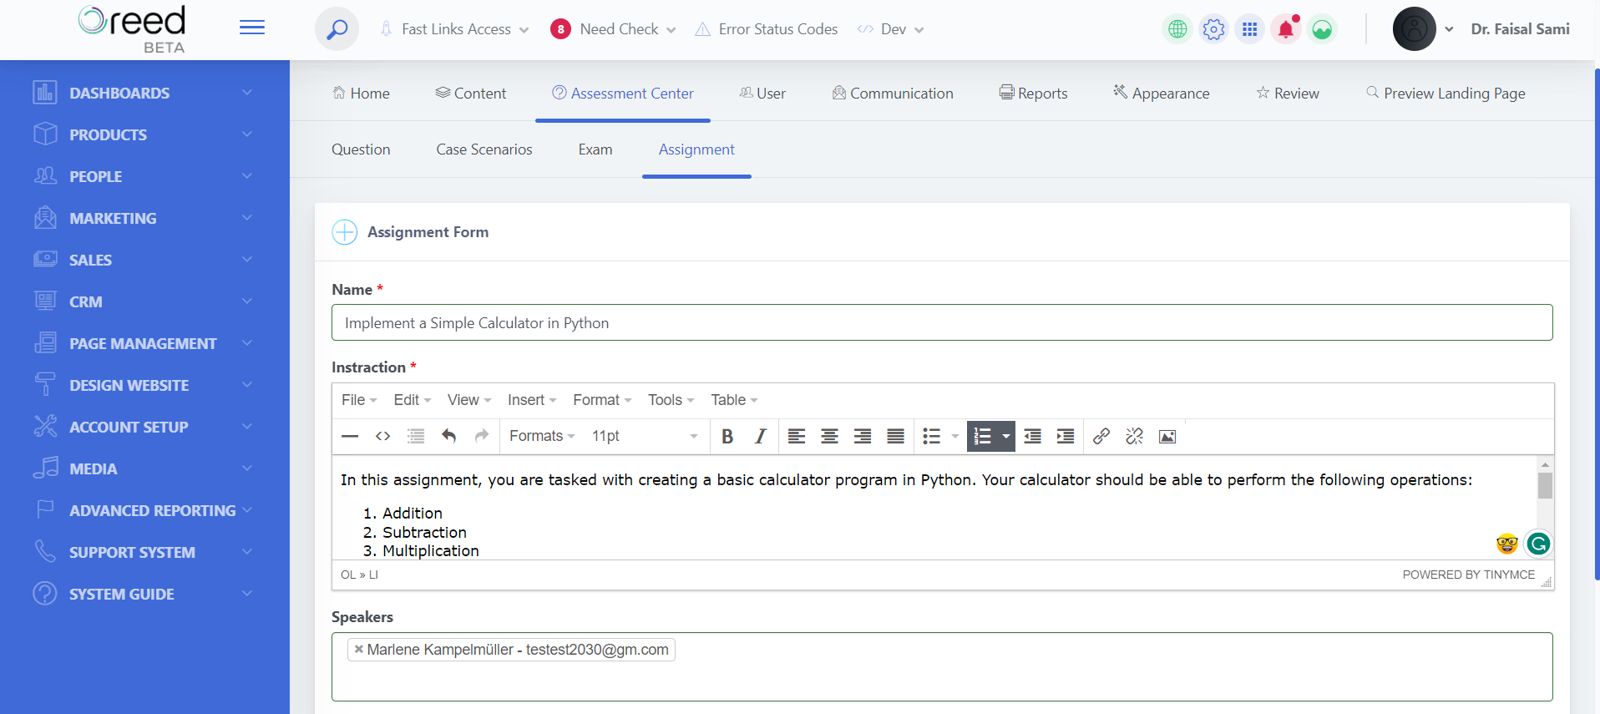1600x714 pixels.
Task: Open the Dev dropdown
Action: pyautogui.click(x=891, y=29)
